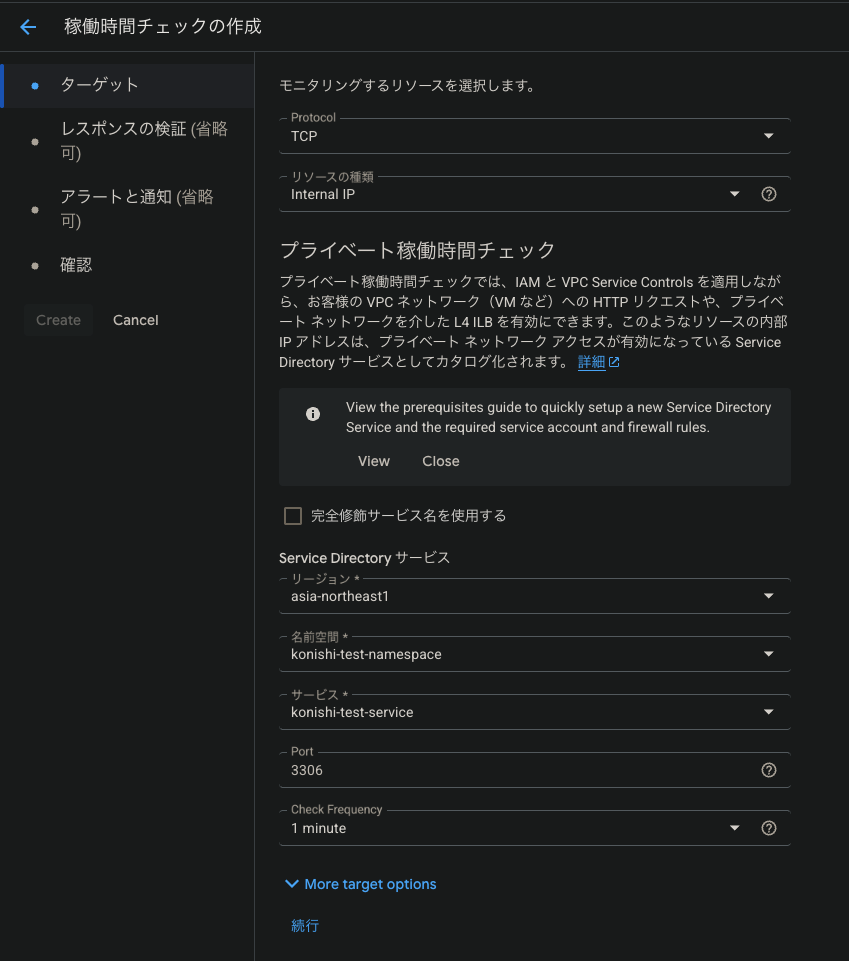Click the Port input field
Screen dimensions: 849x961
point(514,770)
